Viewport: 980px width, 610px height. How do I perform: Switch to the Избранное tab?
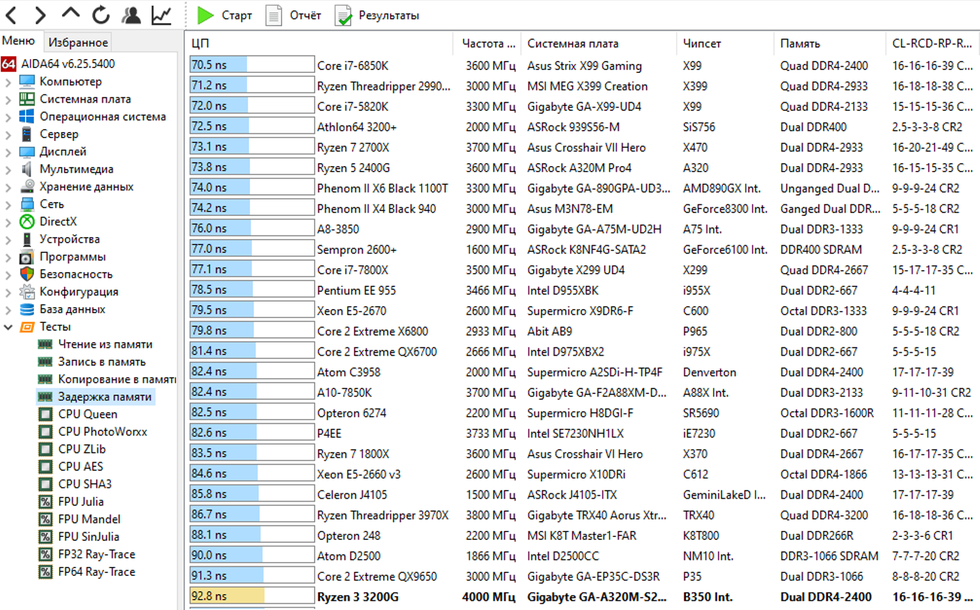78,42
